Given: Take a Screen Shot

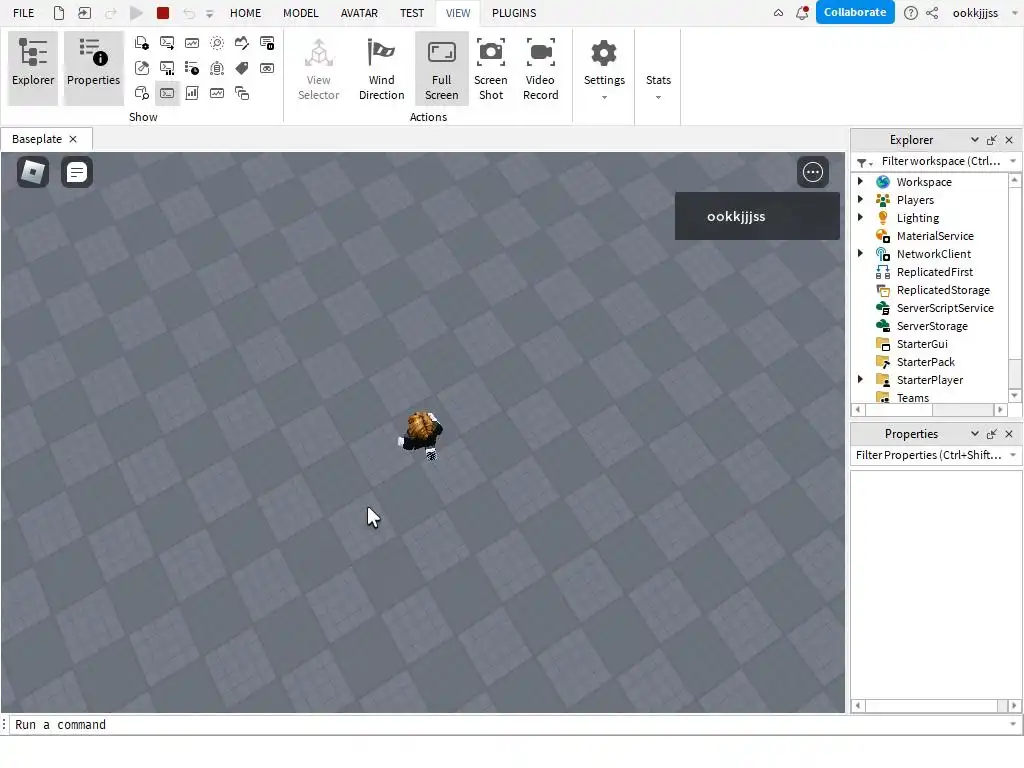Looking at the screenshot, I should (490, 68).
